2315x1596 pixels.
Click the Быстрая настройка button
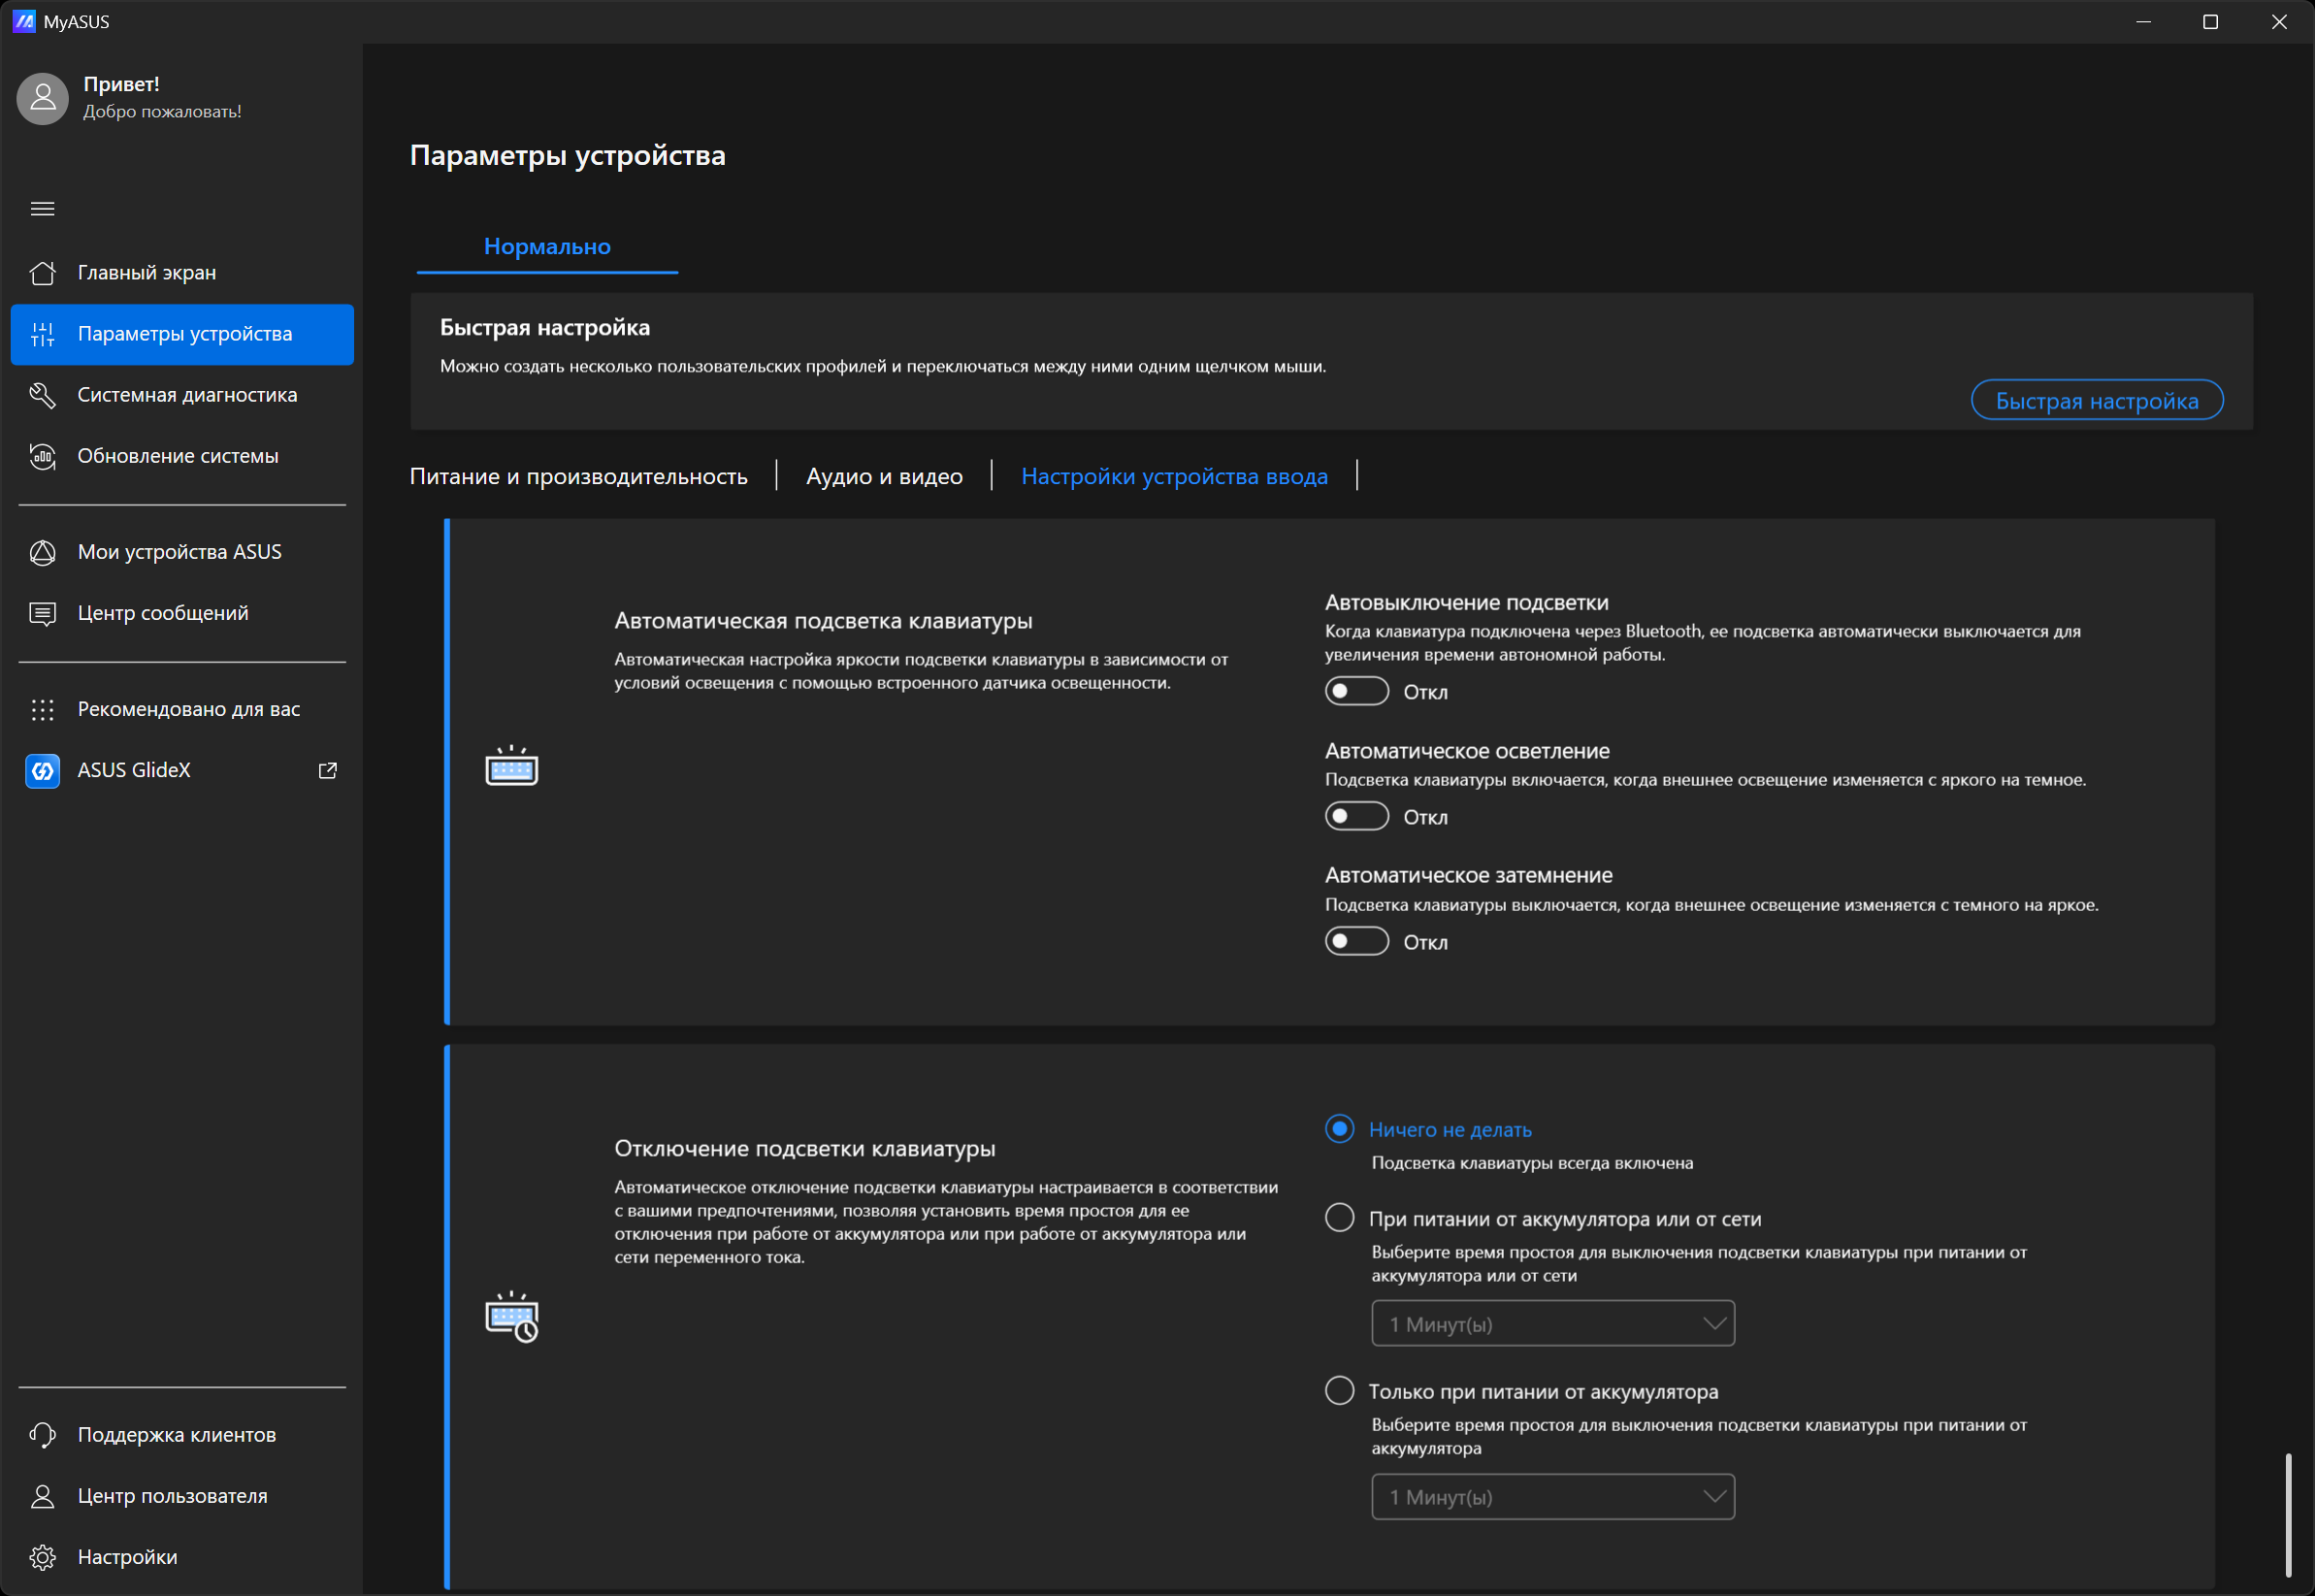pos(2097,400)
